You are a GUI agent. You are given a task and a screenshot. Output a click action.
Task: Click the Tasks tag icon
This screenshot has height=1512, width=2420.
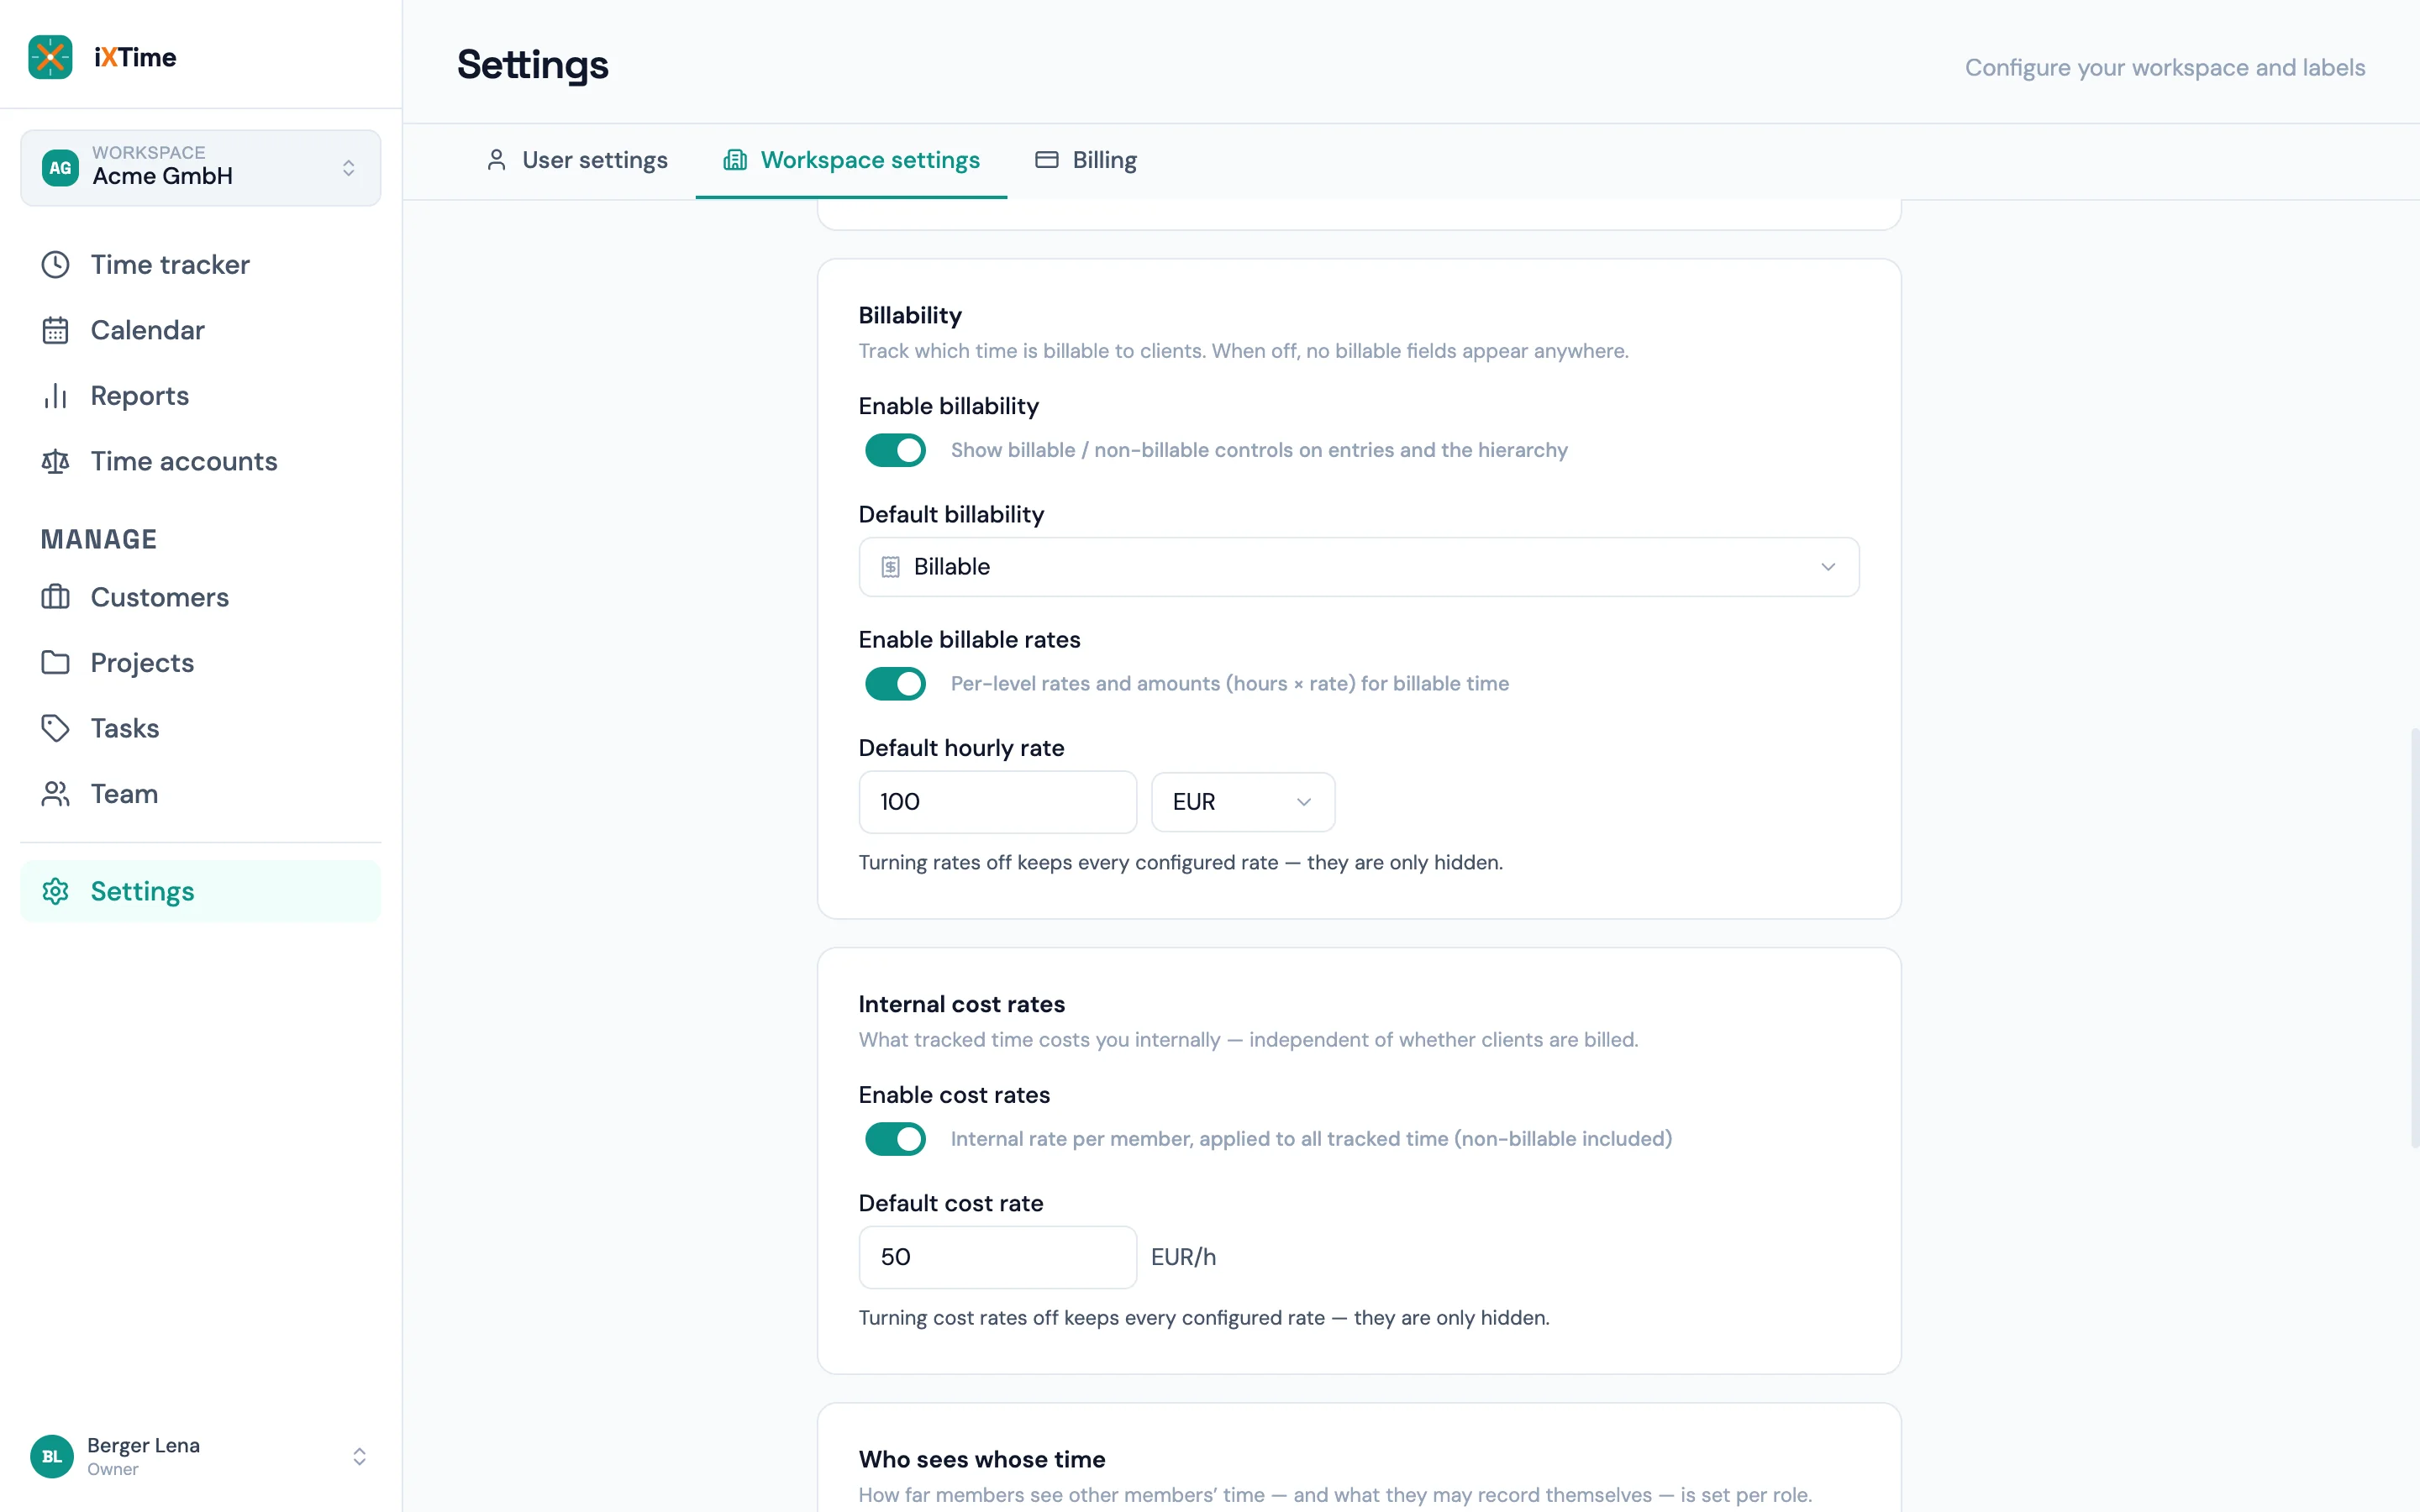click(x=55, y=728)
